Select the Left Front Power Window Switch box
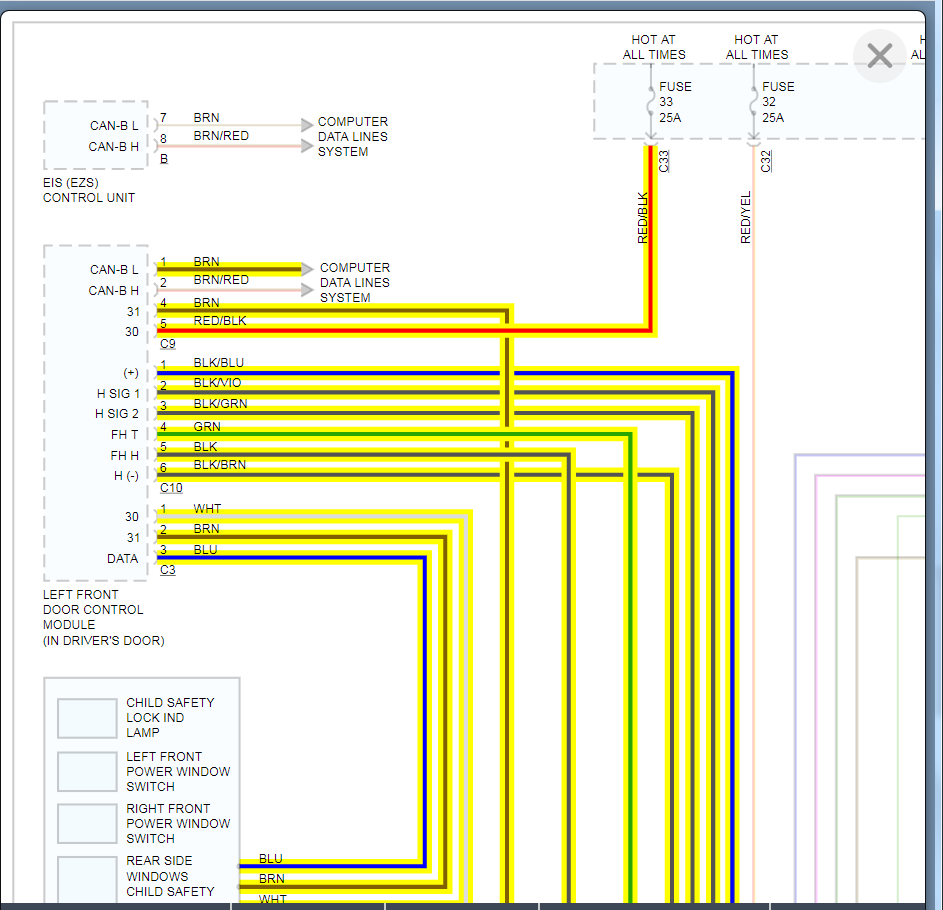943x910 pixels. pos(87,771)
